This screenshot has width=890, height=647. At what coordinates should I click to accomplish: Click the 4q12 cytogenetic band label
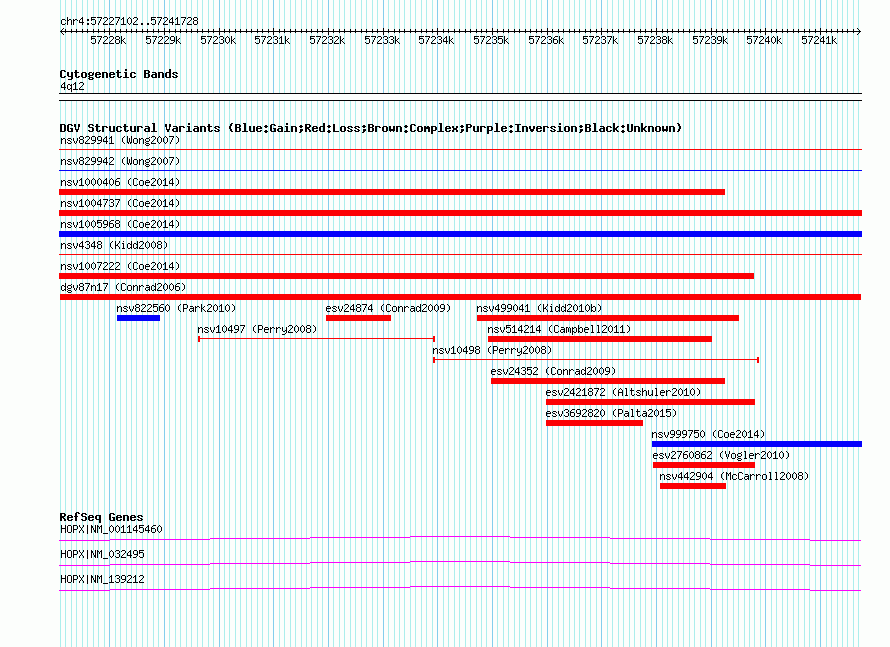click(72, 86)
